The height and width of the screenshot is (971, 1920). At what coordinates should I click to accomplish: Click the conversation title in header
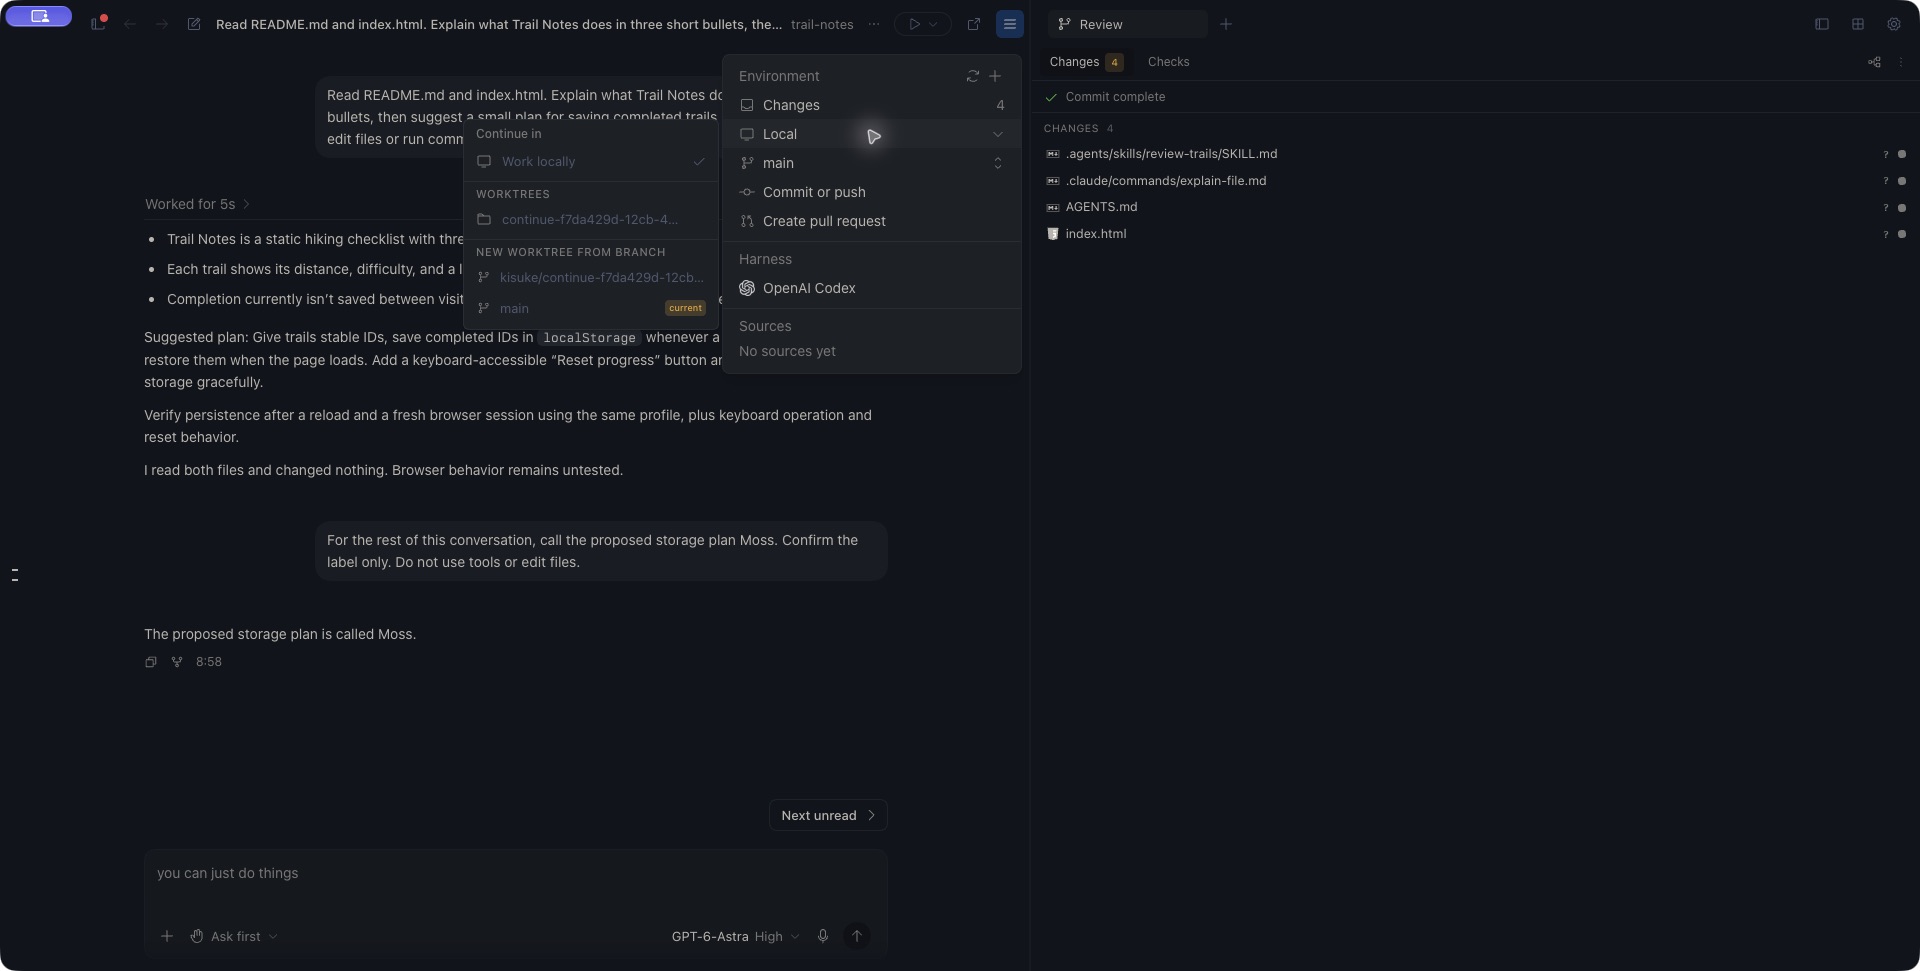(x=499, y=24)
